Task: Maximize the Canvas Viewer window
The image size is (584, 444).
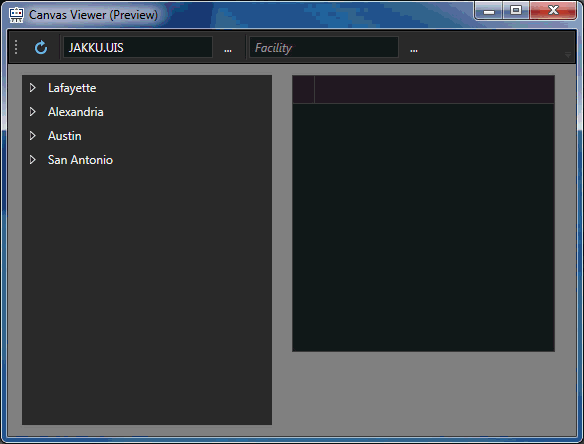Action: coord(516,10)
